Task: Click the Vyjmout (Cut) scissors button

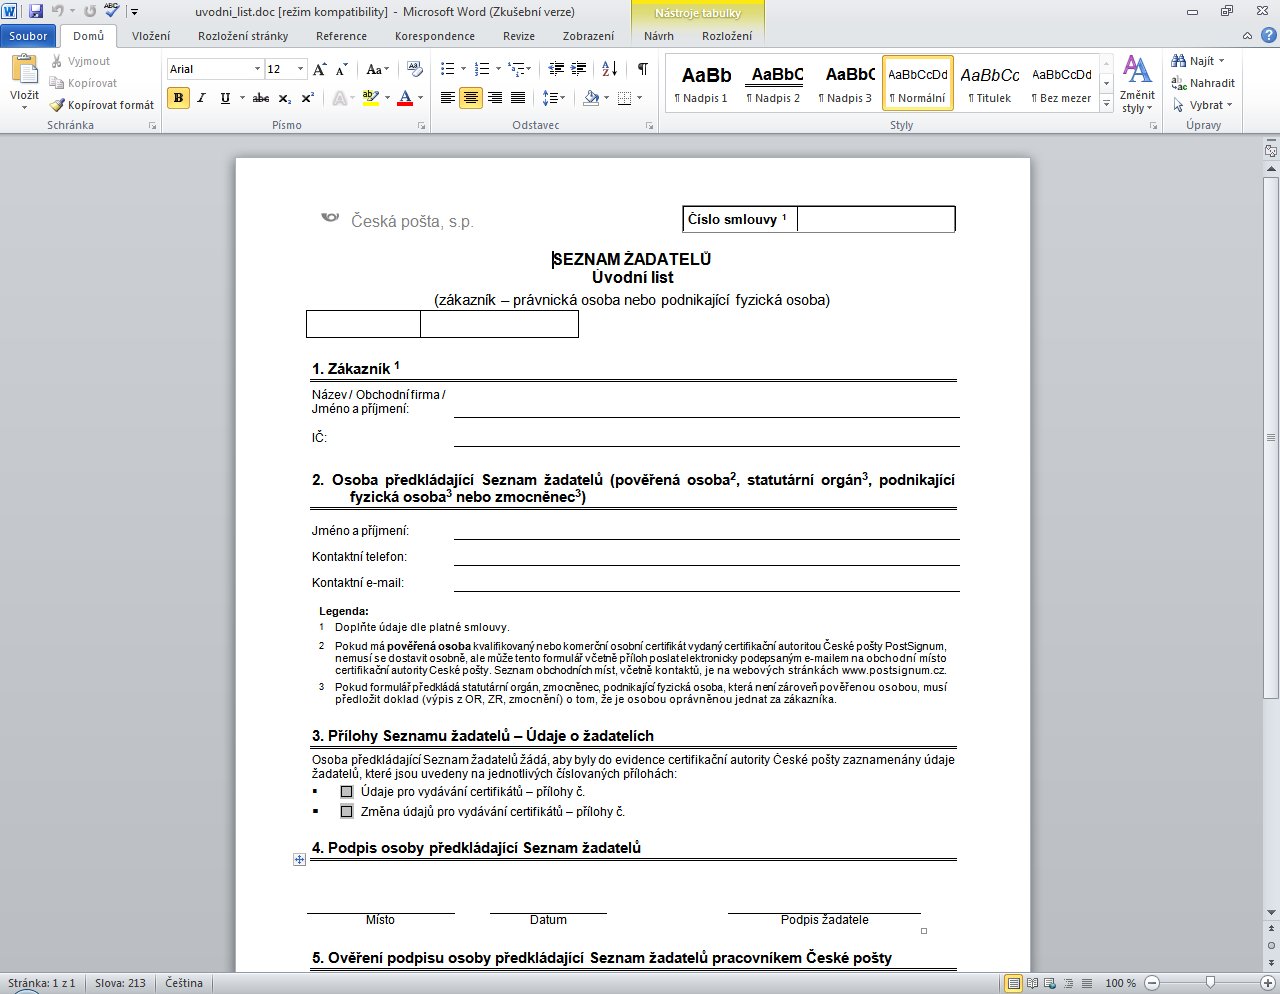Action: tap(80, 61)
